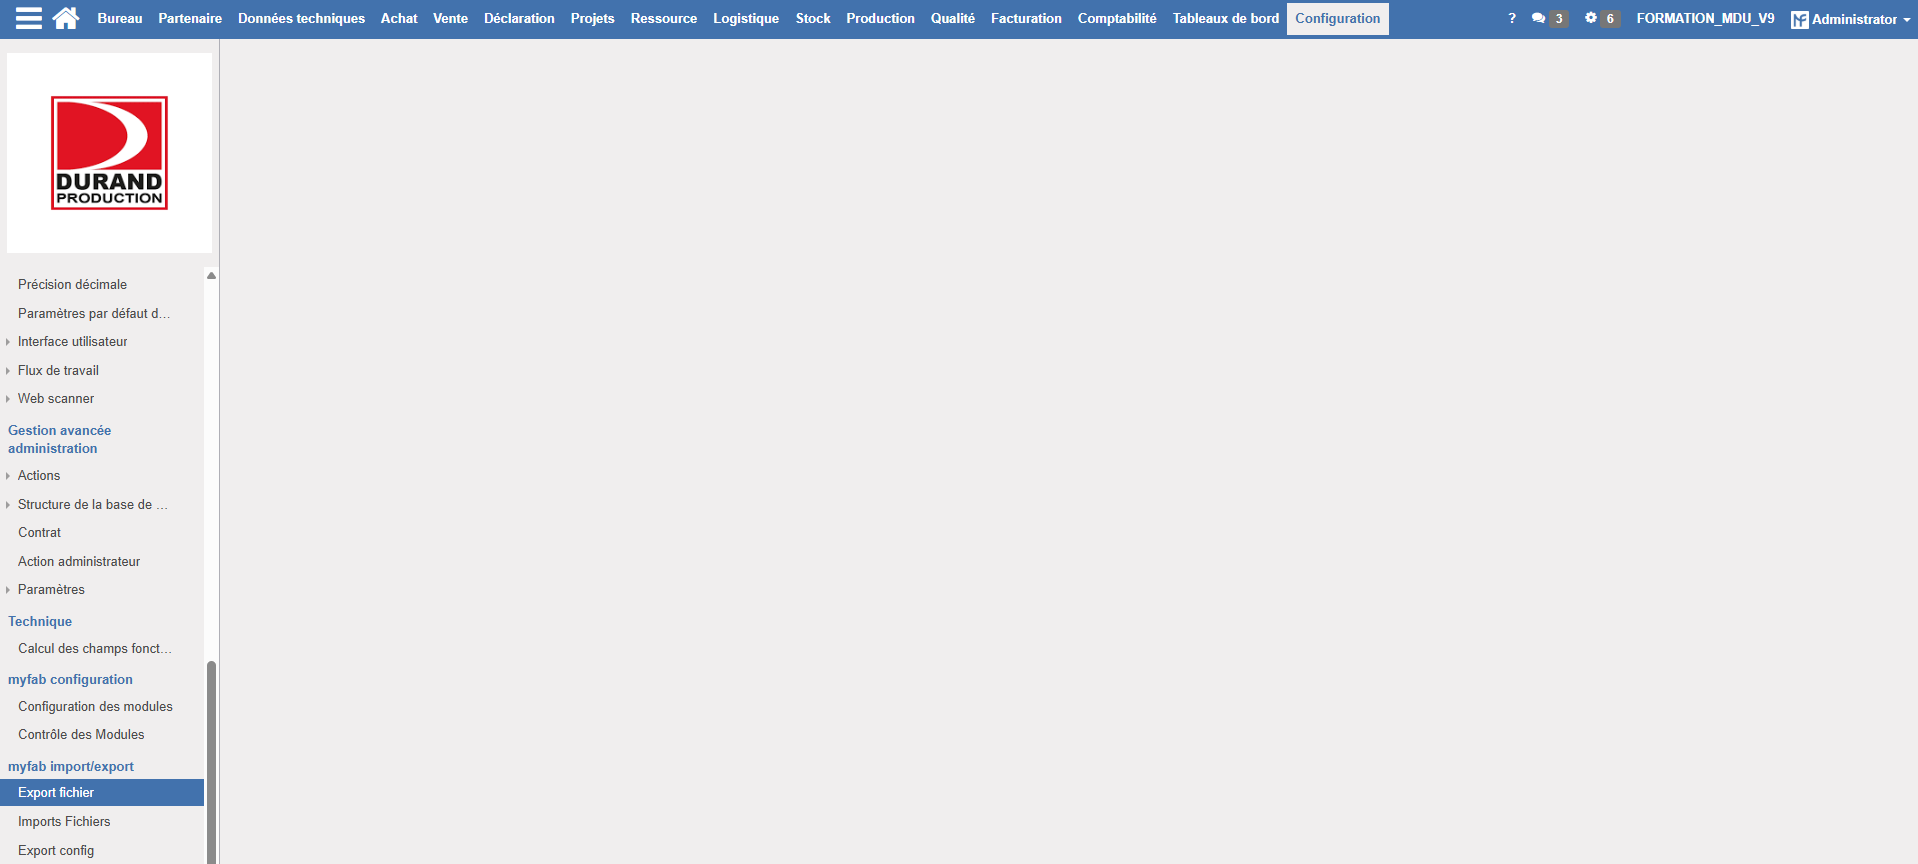Image resolution: width=1918 pixels, height=864 pixels.
Task: Click the Durand Production logo
Action: pyautogui.click(x=109, y=153)
